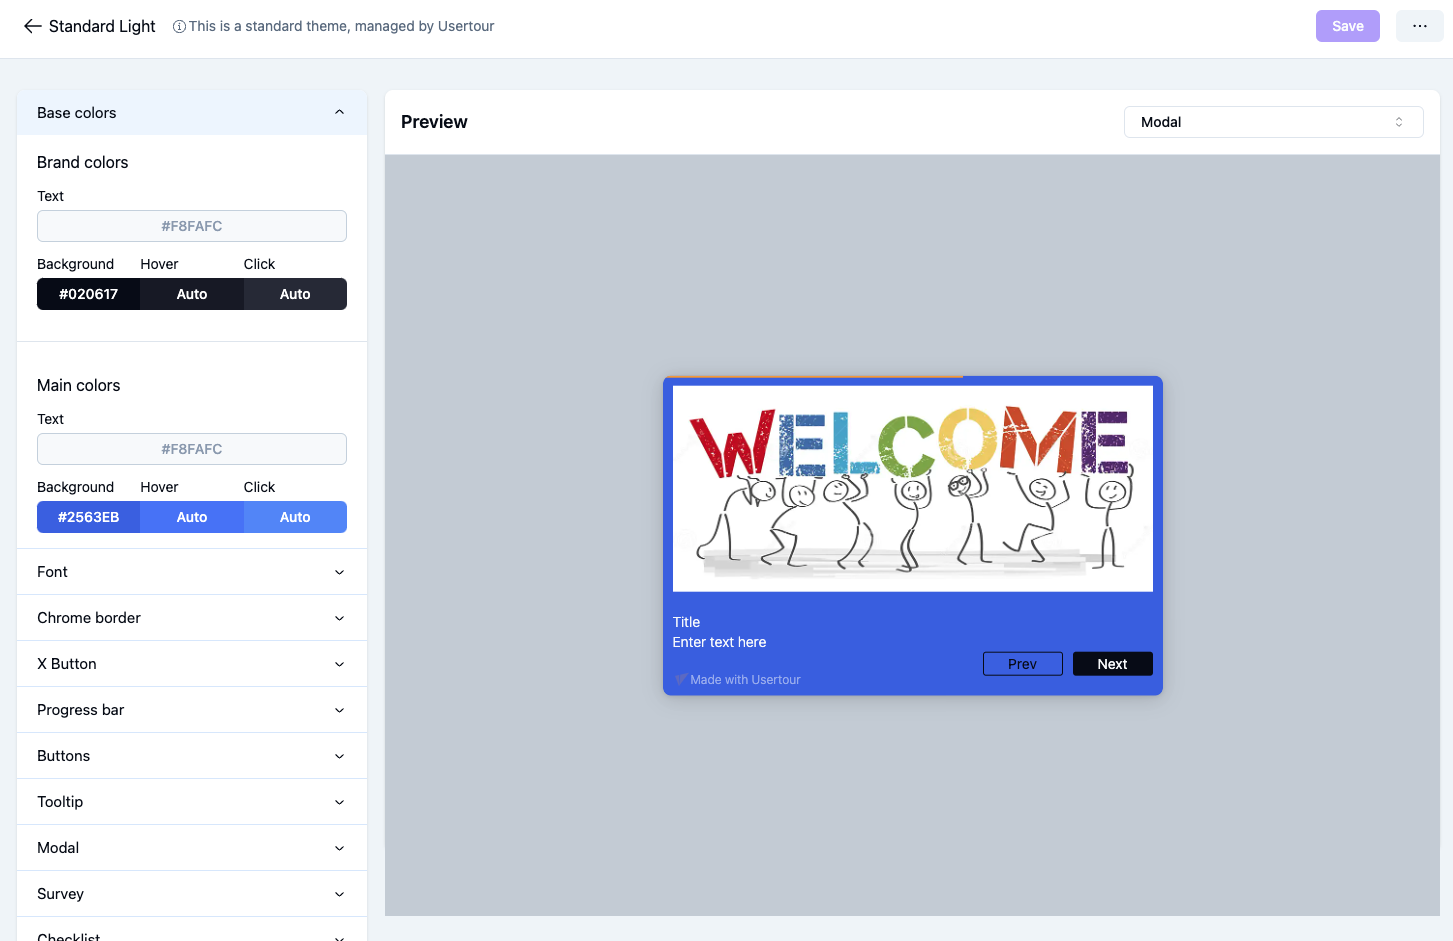Click the Title text in the preview modal

[686, 622]
